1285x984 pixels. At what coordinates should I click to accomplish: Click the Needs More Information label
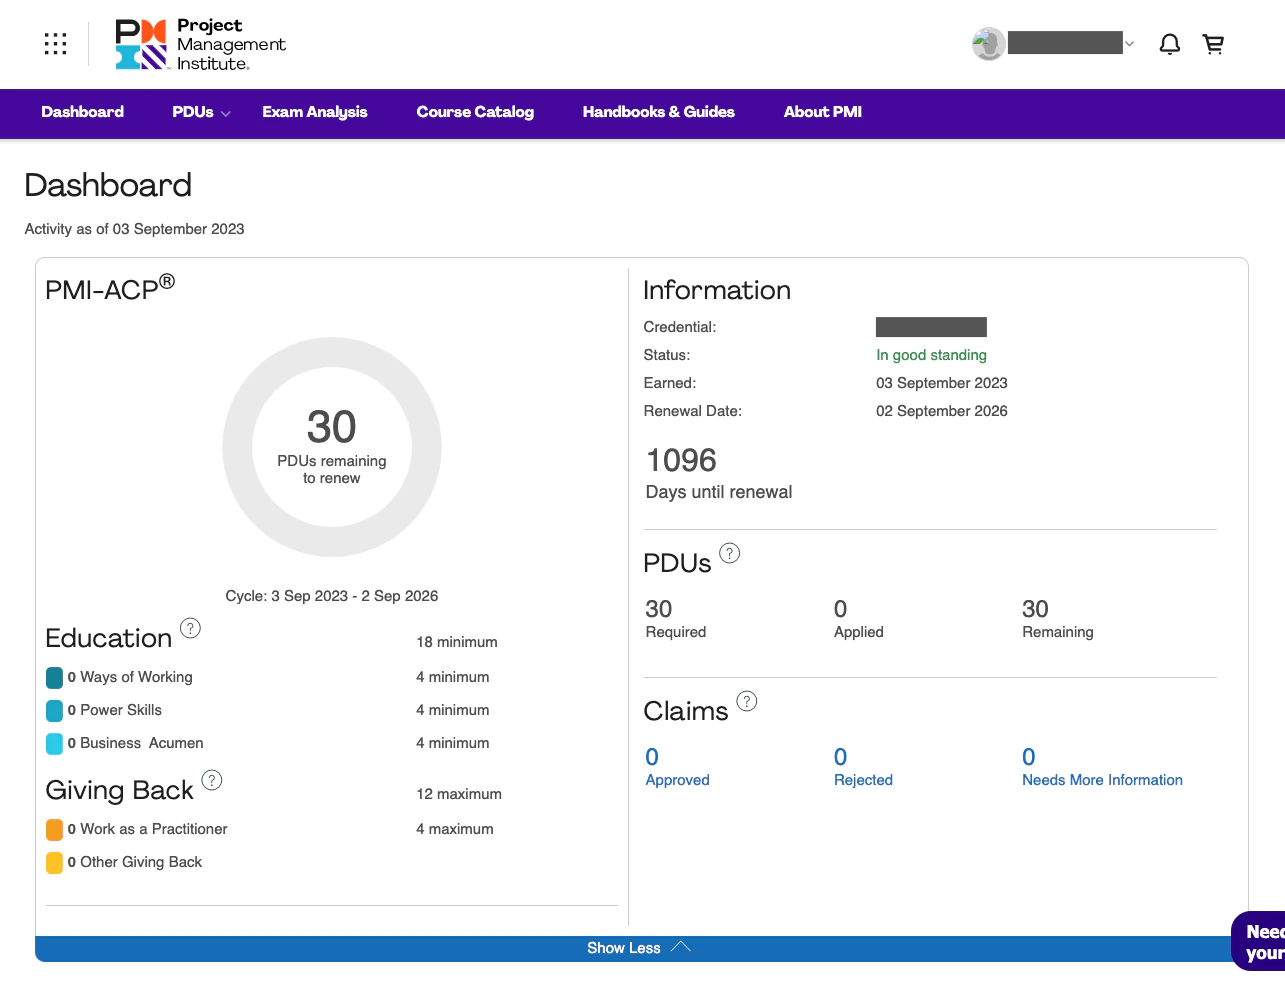[1102, 780]
